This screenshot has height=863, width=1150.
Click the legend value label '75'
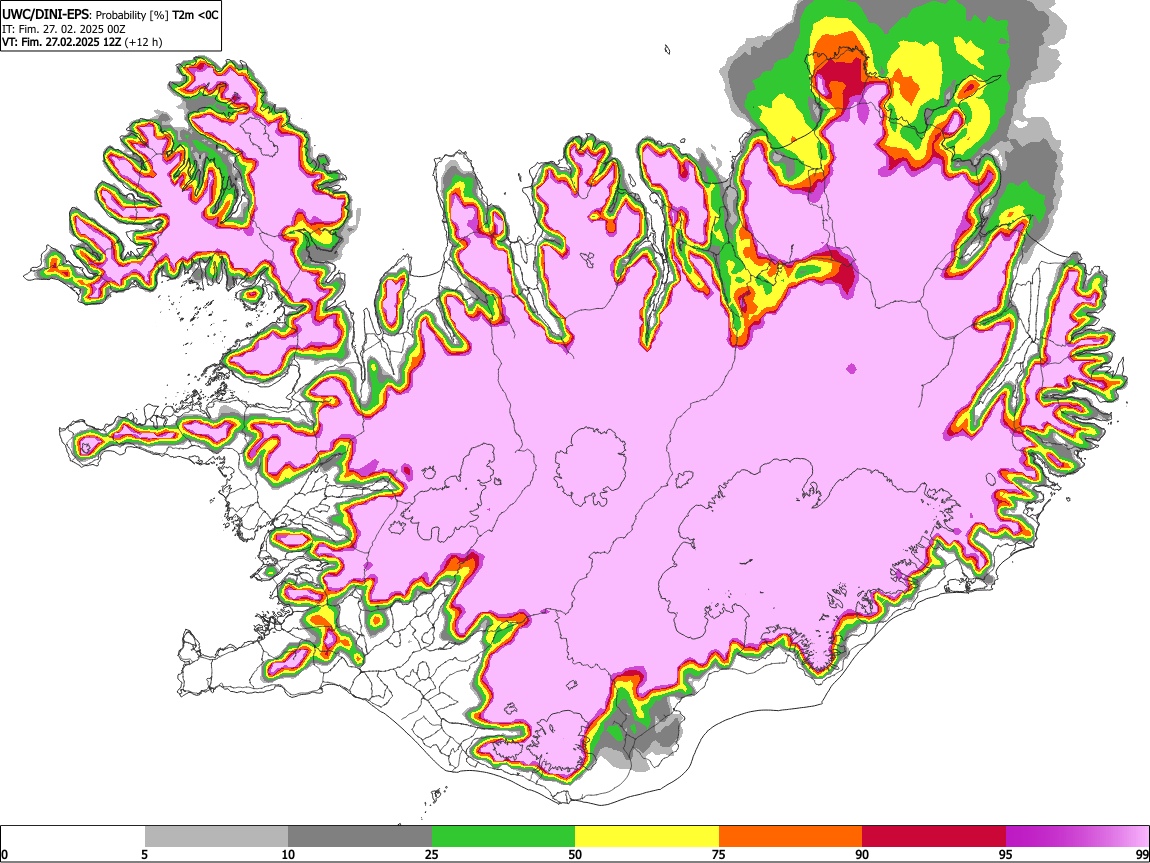(x=719, y=854)
